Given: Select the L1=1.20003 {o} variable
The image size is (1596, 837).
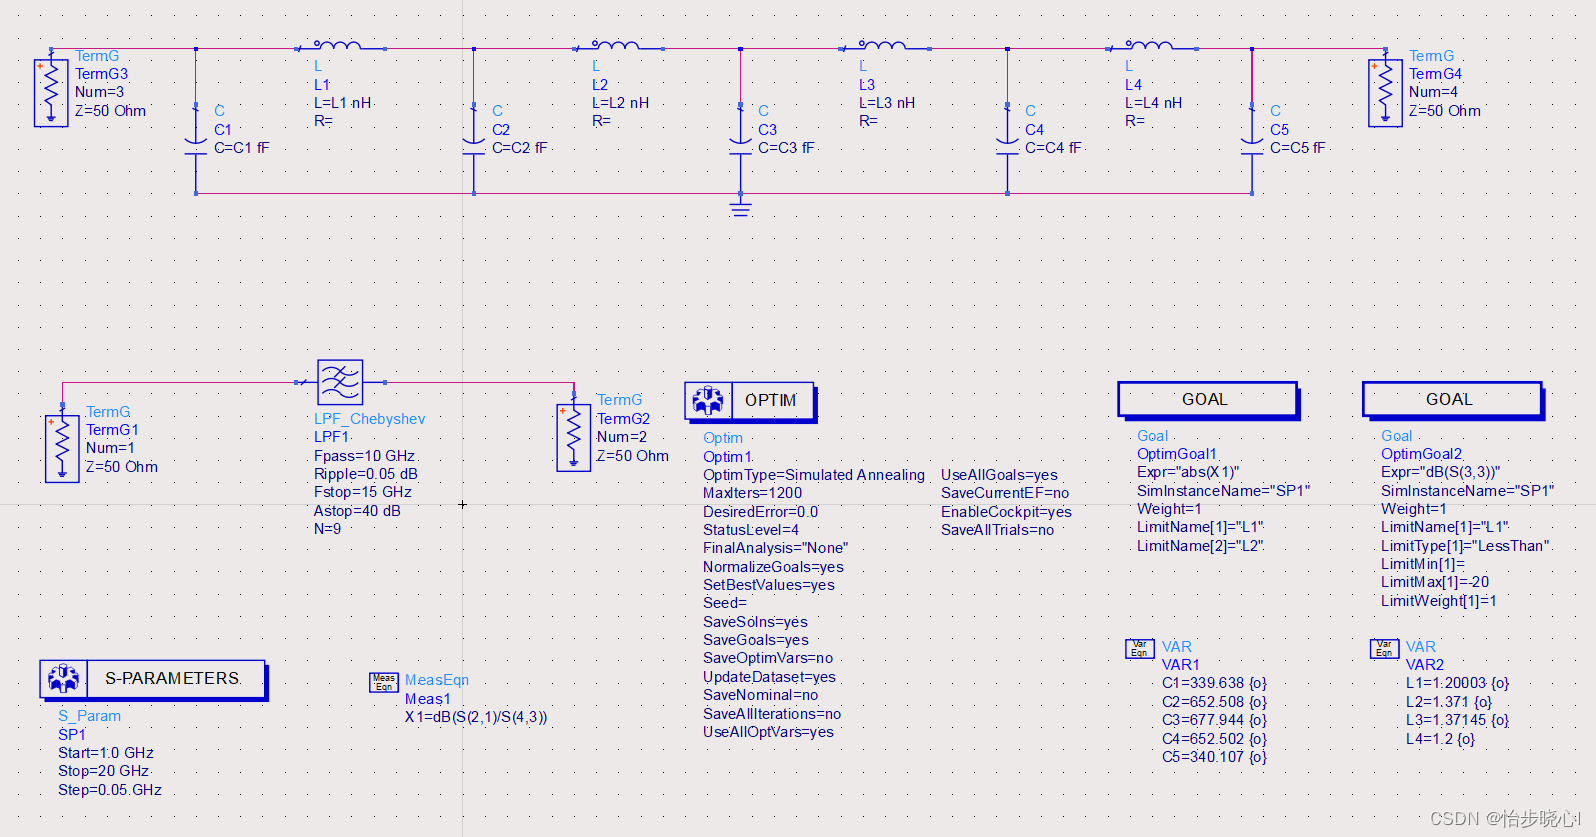Looking at the screenshot, I should [x=1458, y=683].
